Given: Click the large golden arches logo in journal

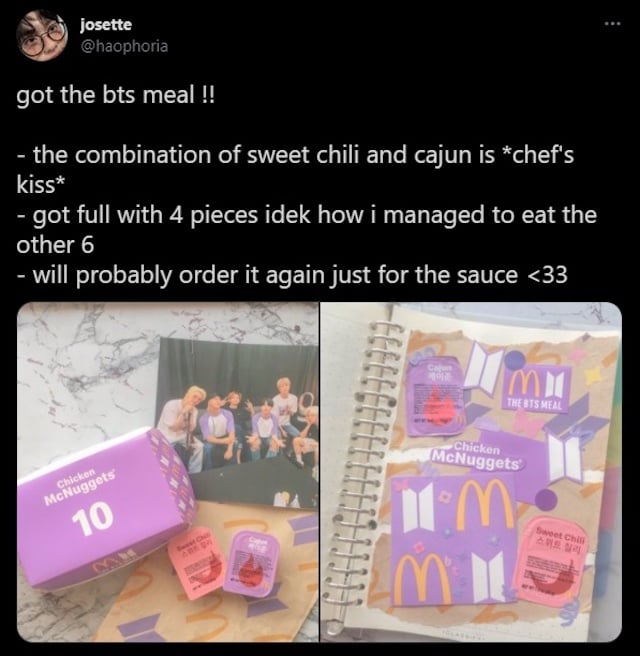Looking at the screenshot, I should pos(485,504).
